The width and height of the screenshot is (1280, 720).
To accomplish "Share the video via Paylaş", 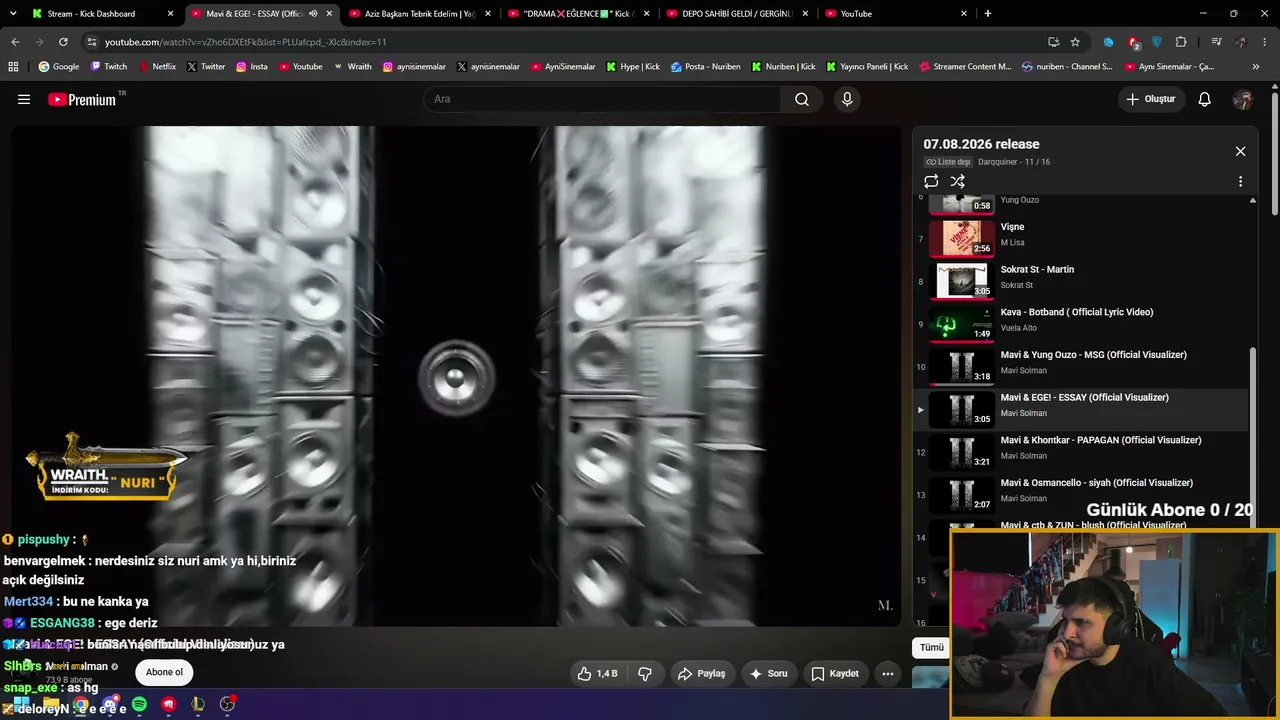I will coord(701,674).
